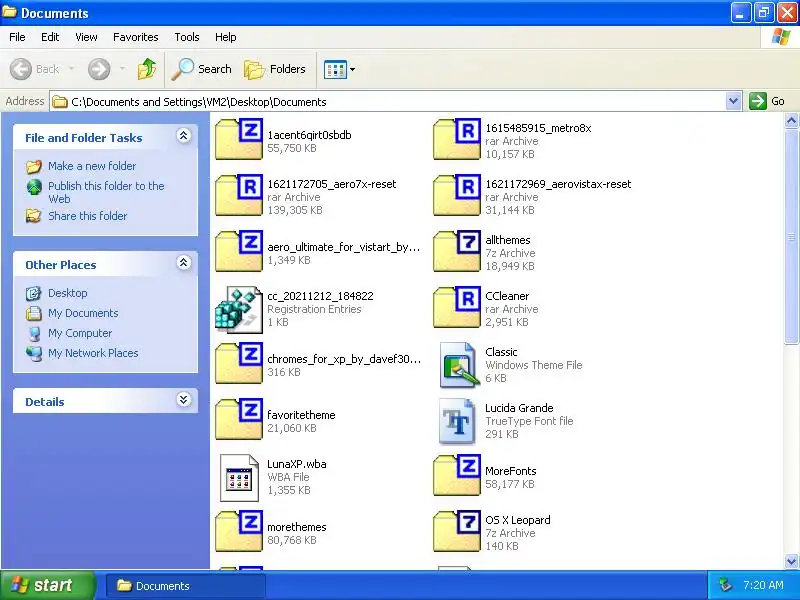800x600 pixels.
Task: Click the vertical scrollbar up arrow
Action: click(791, 120)
